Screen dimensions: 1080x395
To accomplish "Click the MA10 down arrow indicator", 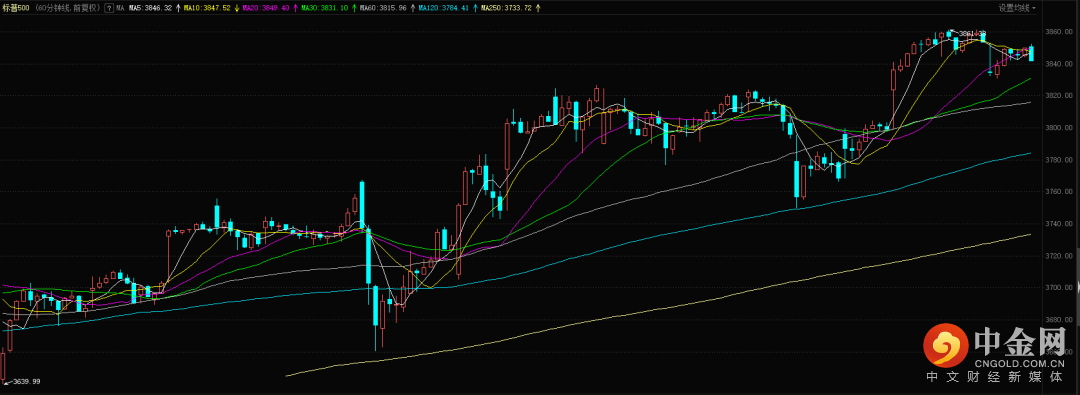I will coord(236,8).
